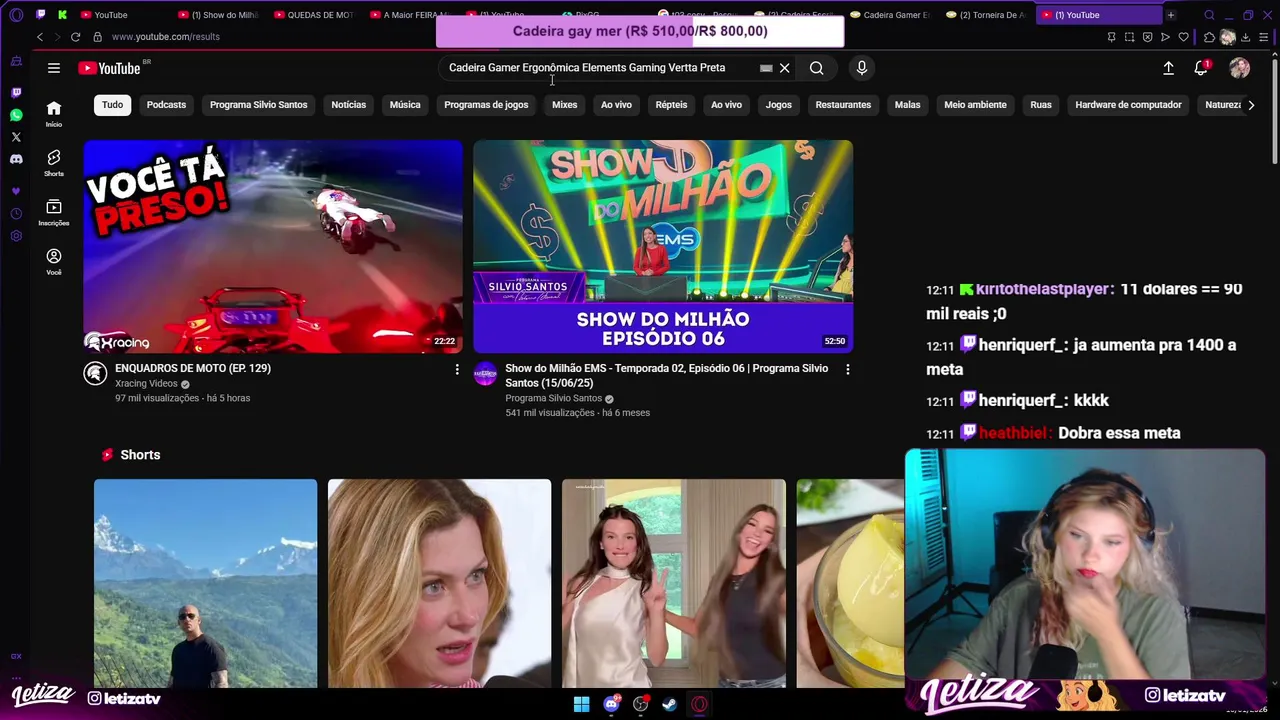The height and width of the screenshot is (720, 1280).
Task: Open the Xracing channel avatar
Action: pyautogui.click(x=95, y=373)
